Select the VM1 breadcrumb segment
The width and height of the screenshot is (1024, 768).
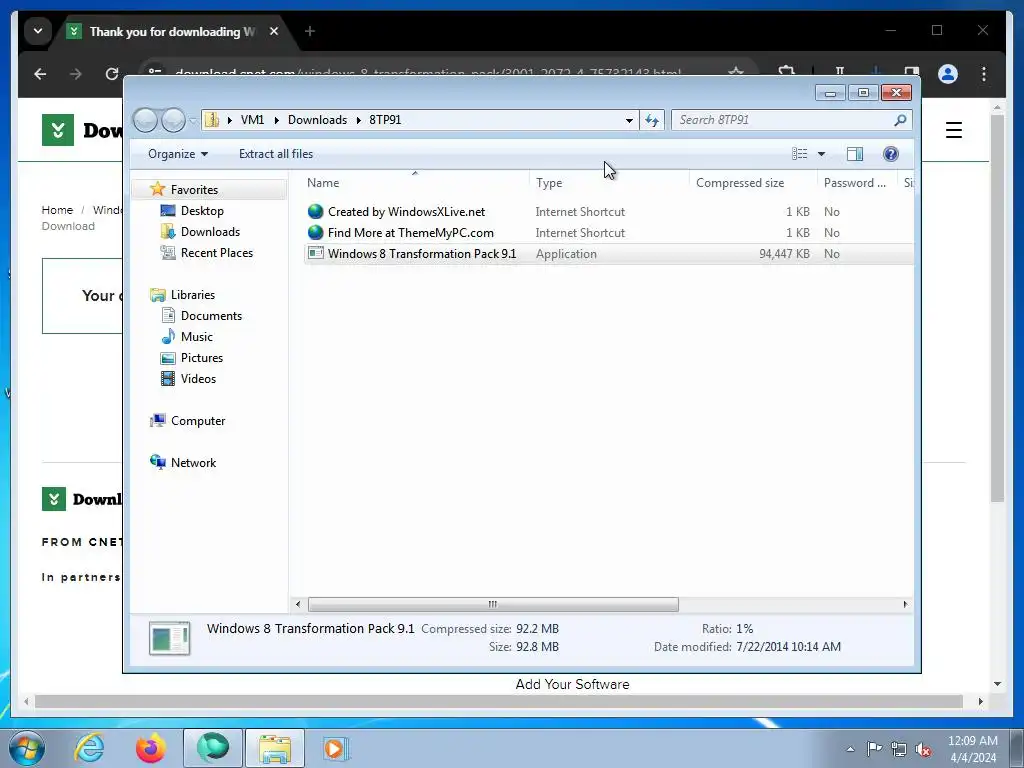click(x=252, y=120)
